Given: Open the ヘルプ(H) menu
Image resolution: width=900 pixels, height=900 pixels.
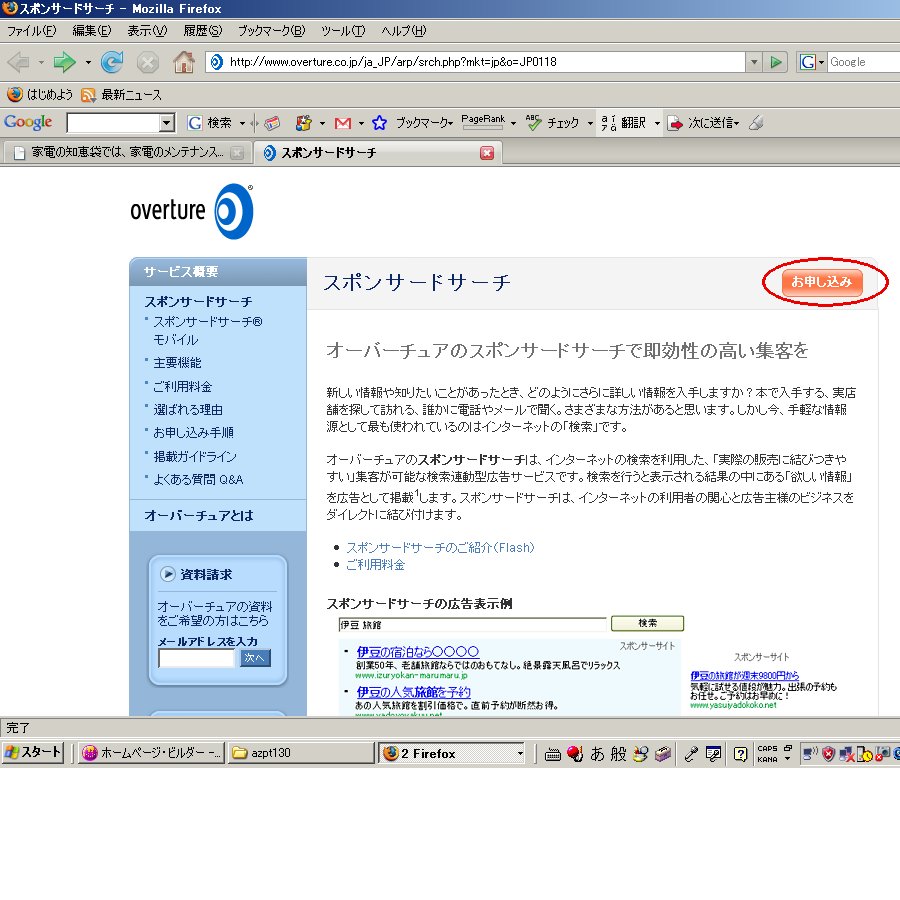Looking at the screenshot, I should coord(404,31).
